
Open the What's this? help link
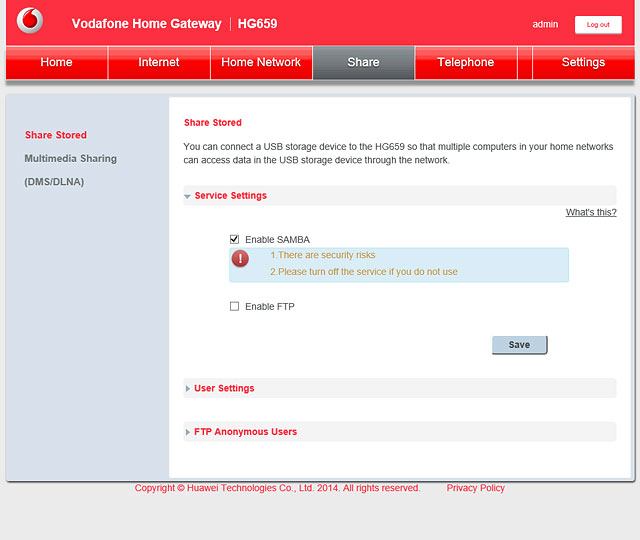click(x=591, y=212)
